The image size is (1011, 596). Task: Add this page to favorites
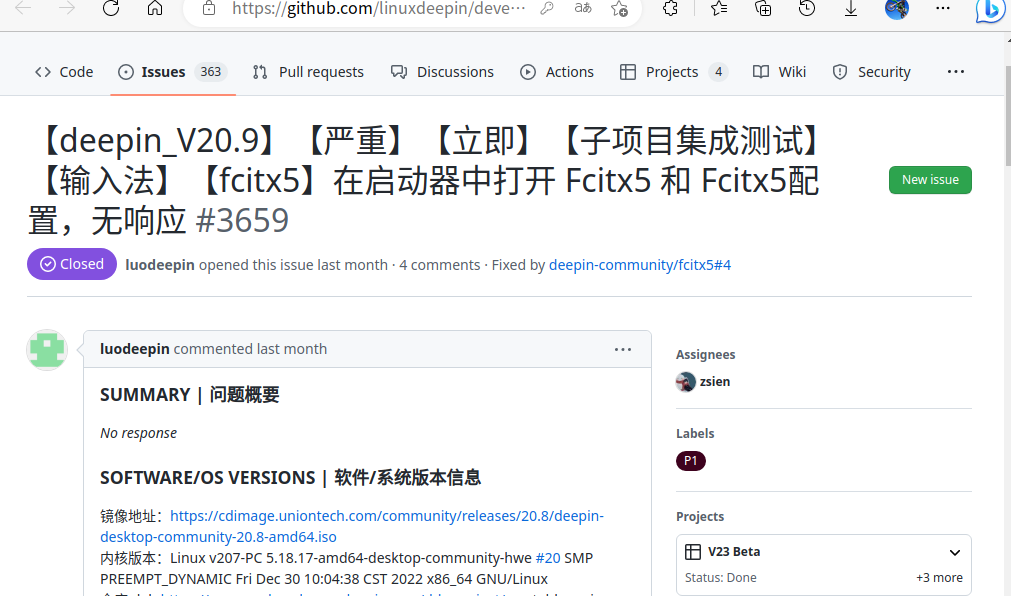click(x=619, y=11)
